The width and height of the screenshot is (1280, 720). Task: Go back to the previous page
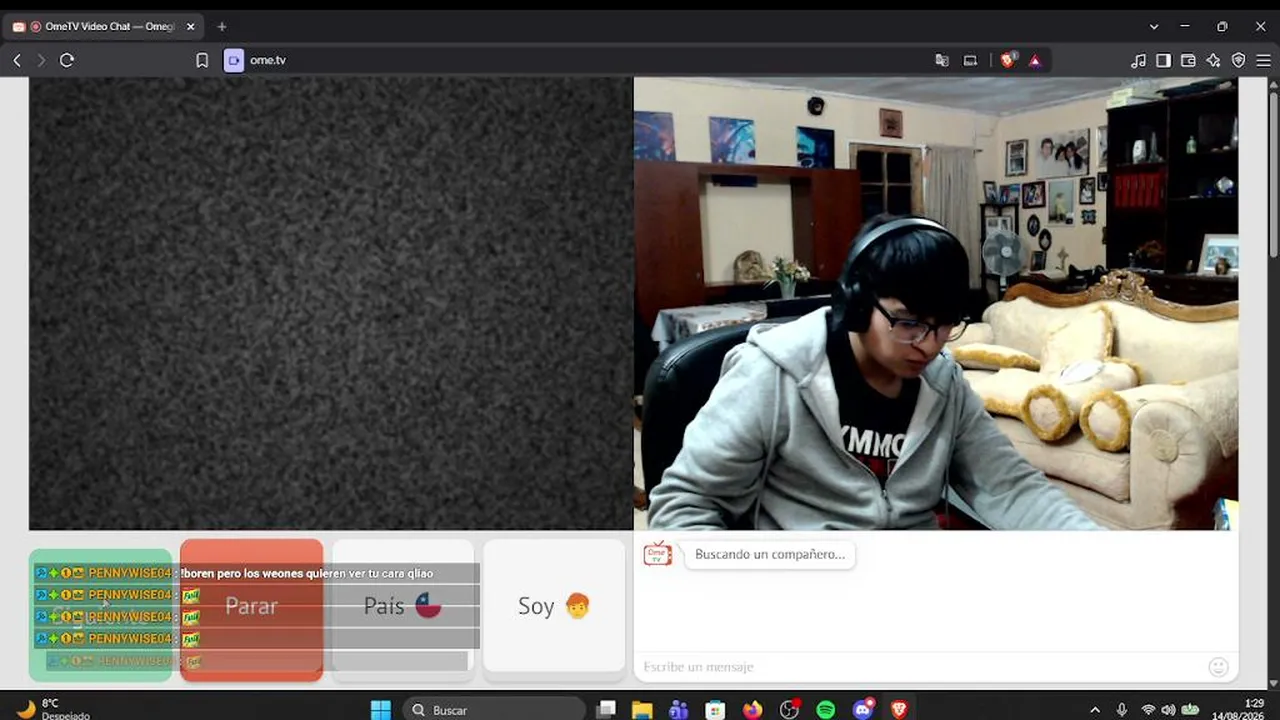tap(17, 60)
